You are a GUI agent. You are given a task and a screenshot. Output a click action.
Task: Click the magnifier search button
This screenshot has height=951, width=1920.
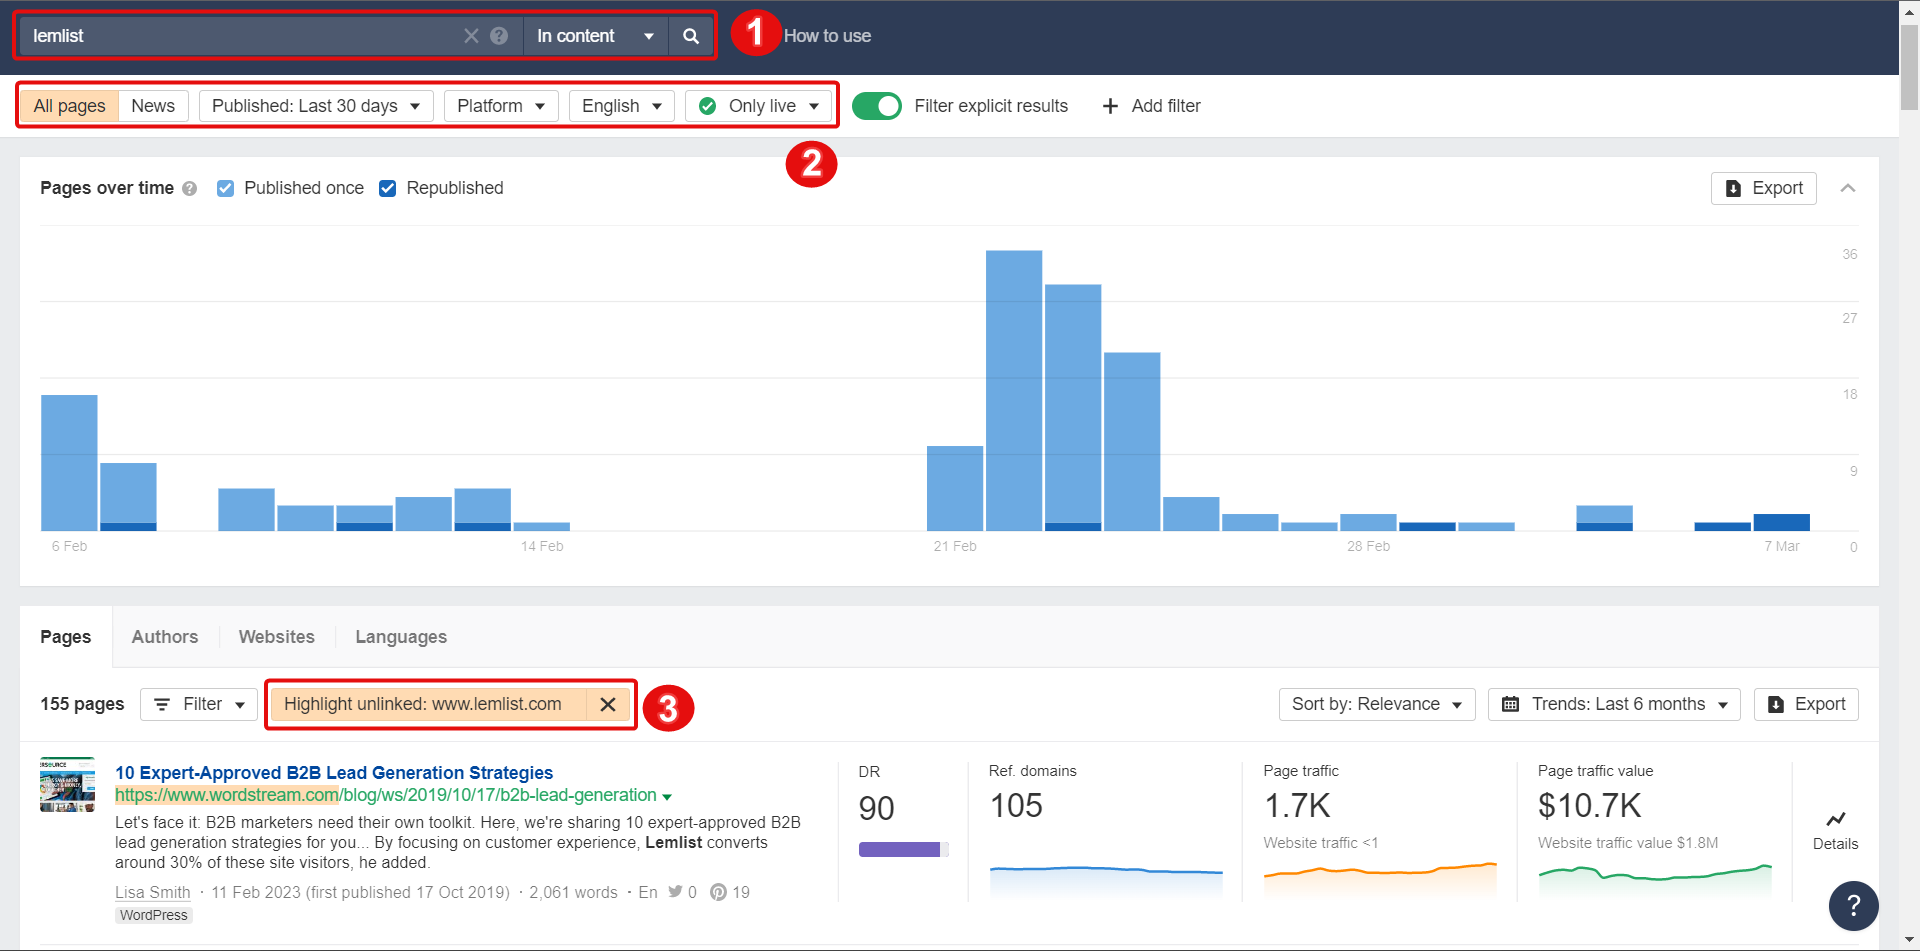tap(690, 36)
